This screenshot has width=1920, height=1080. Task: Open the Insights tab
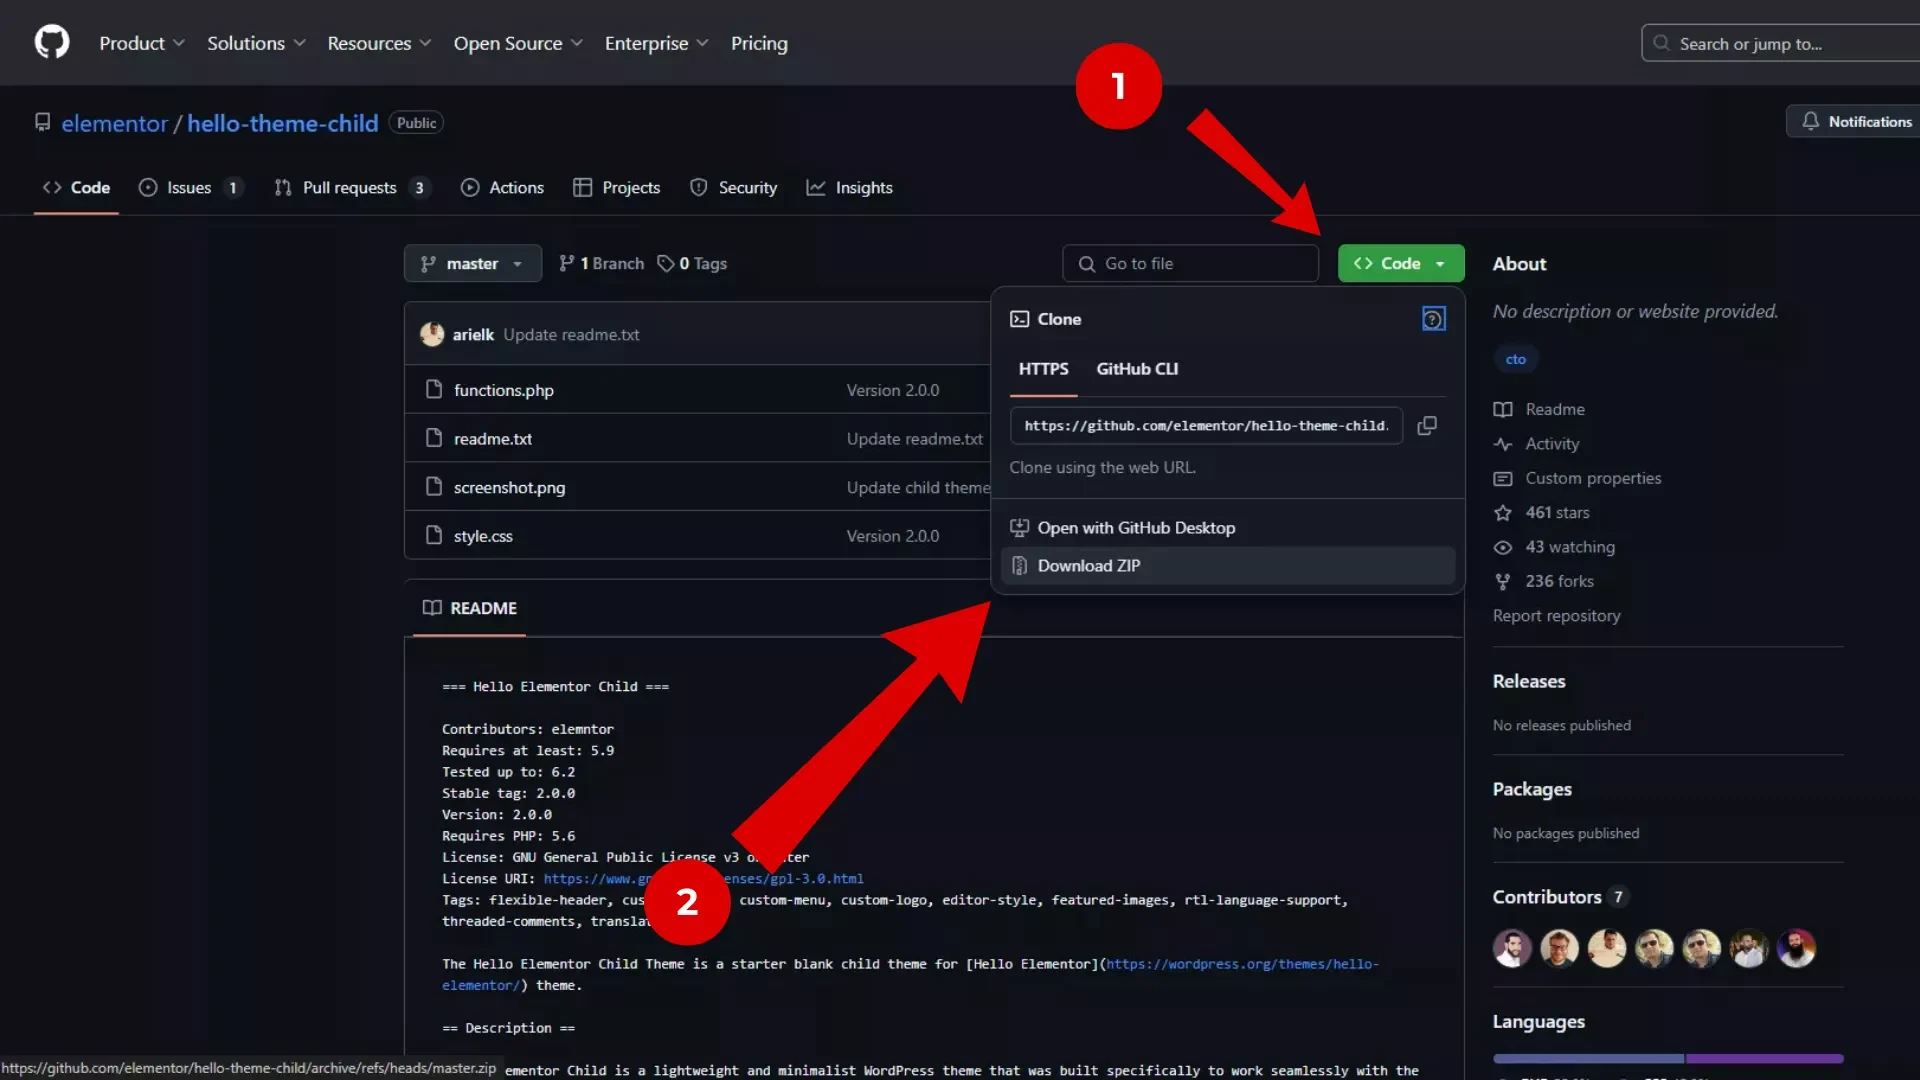849,187
